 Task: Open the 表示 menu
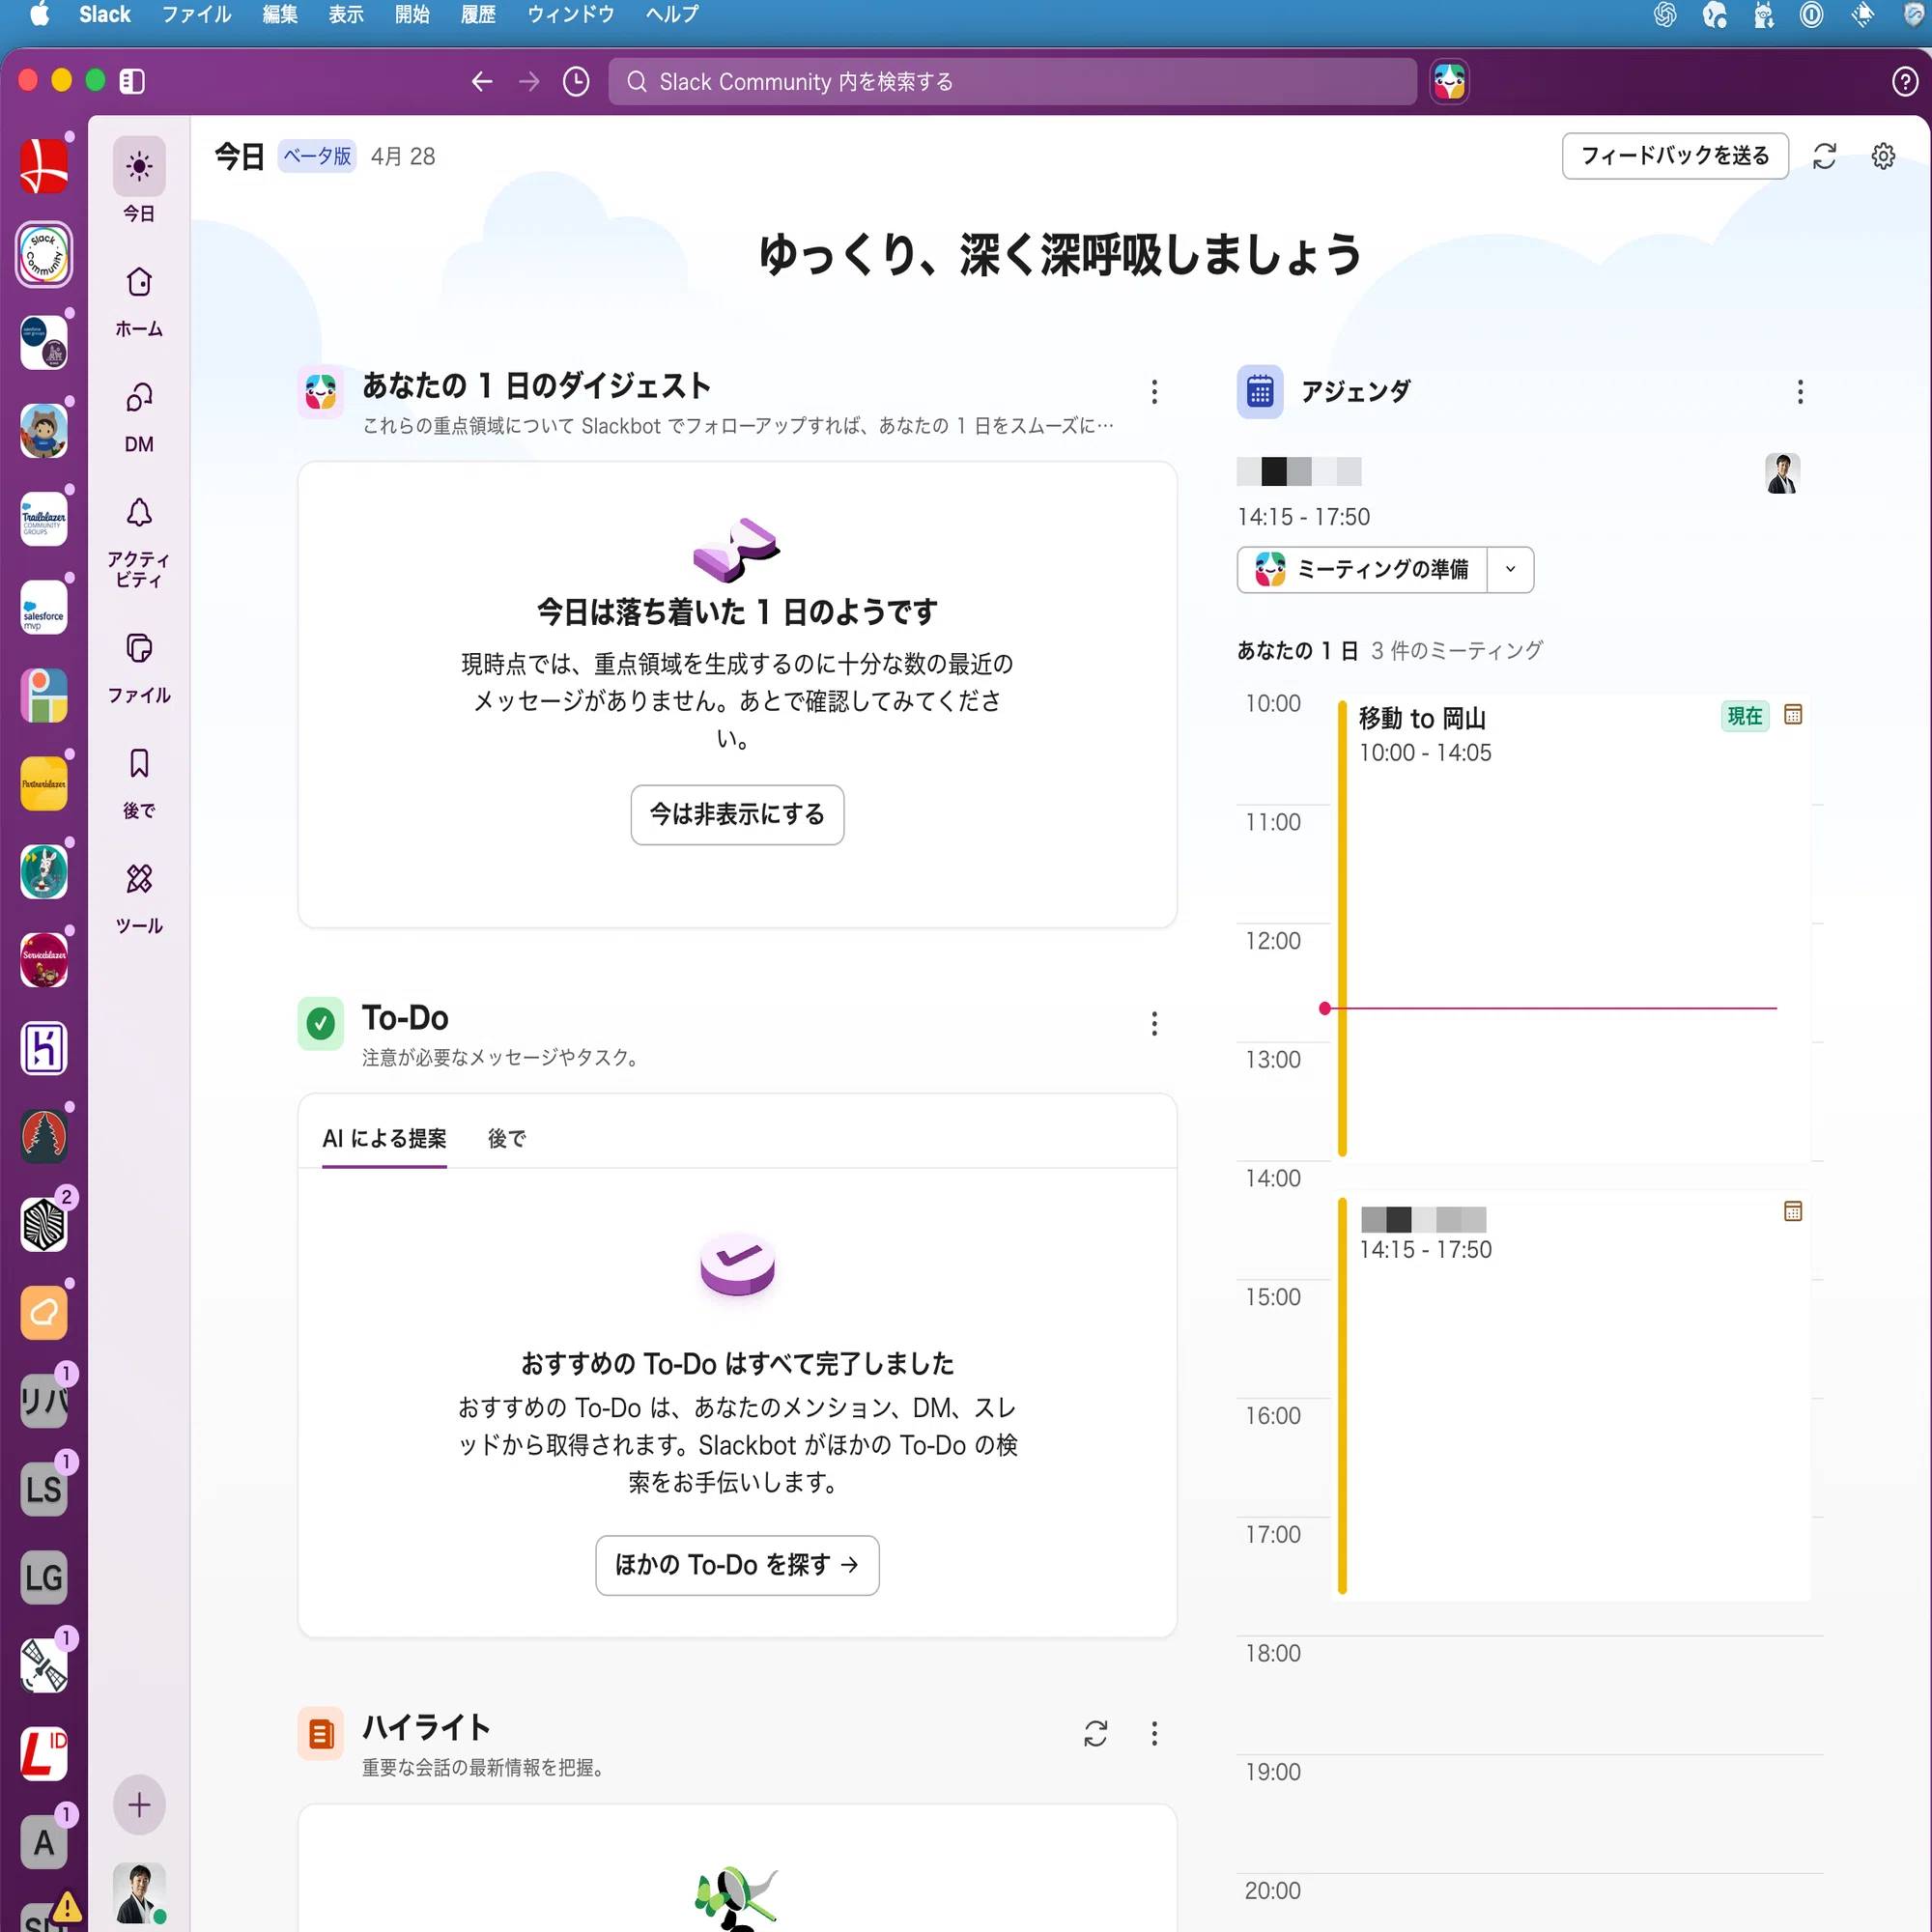(346, 14)
